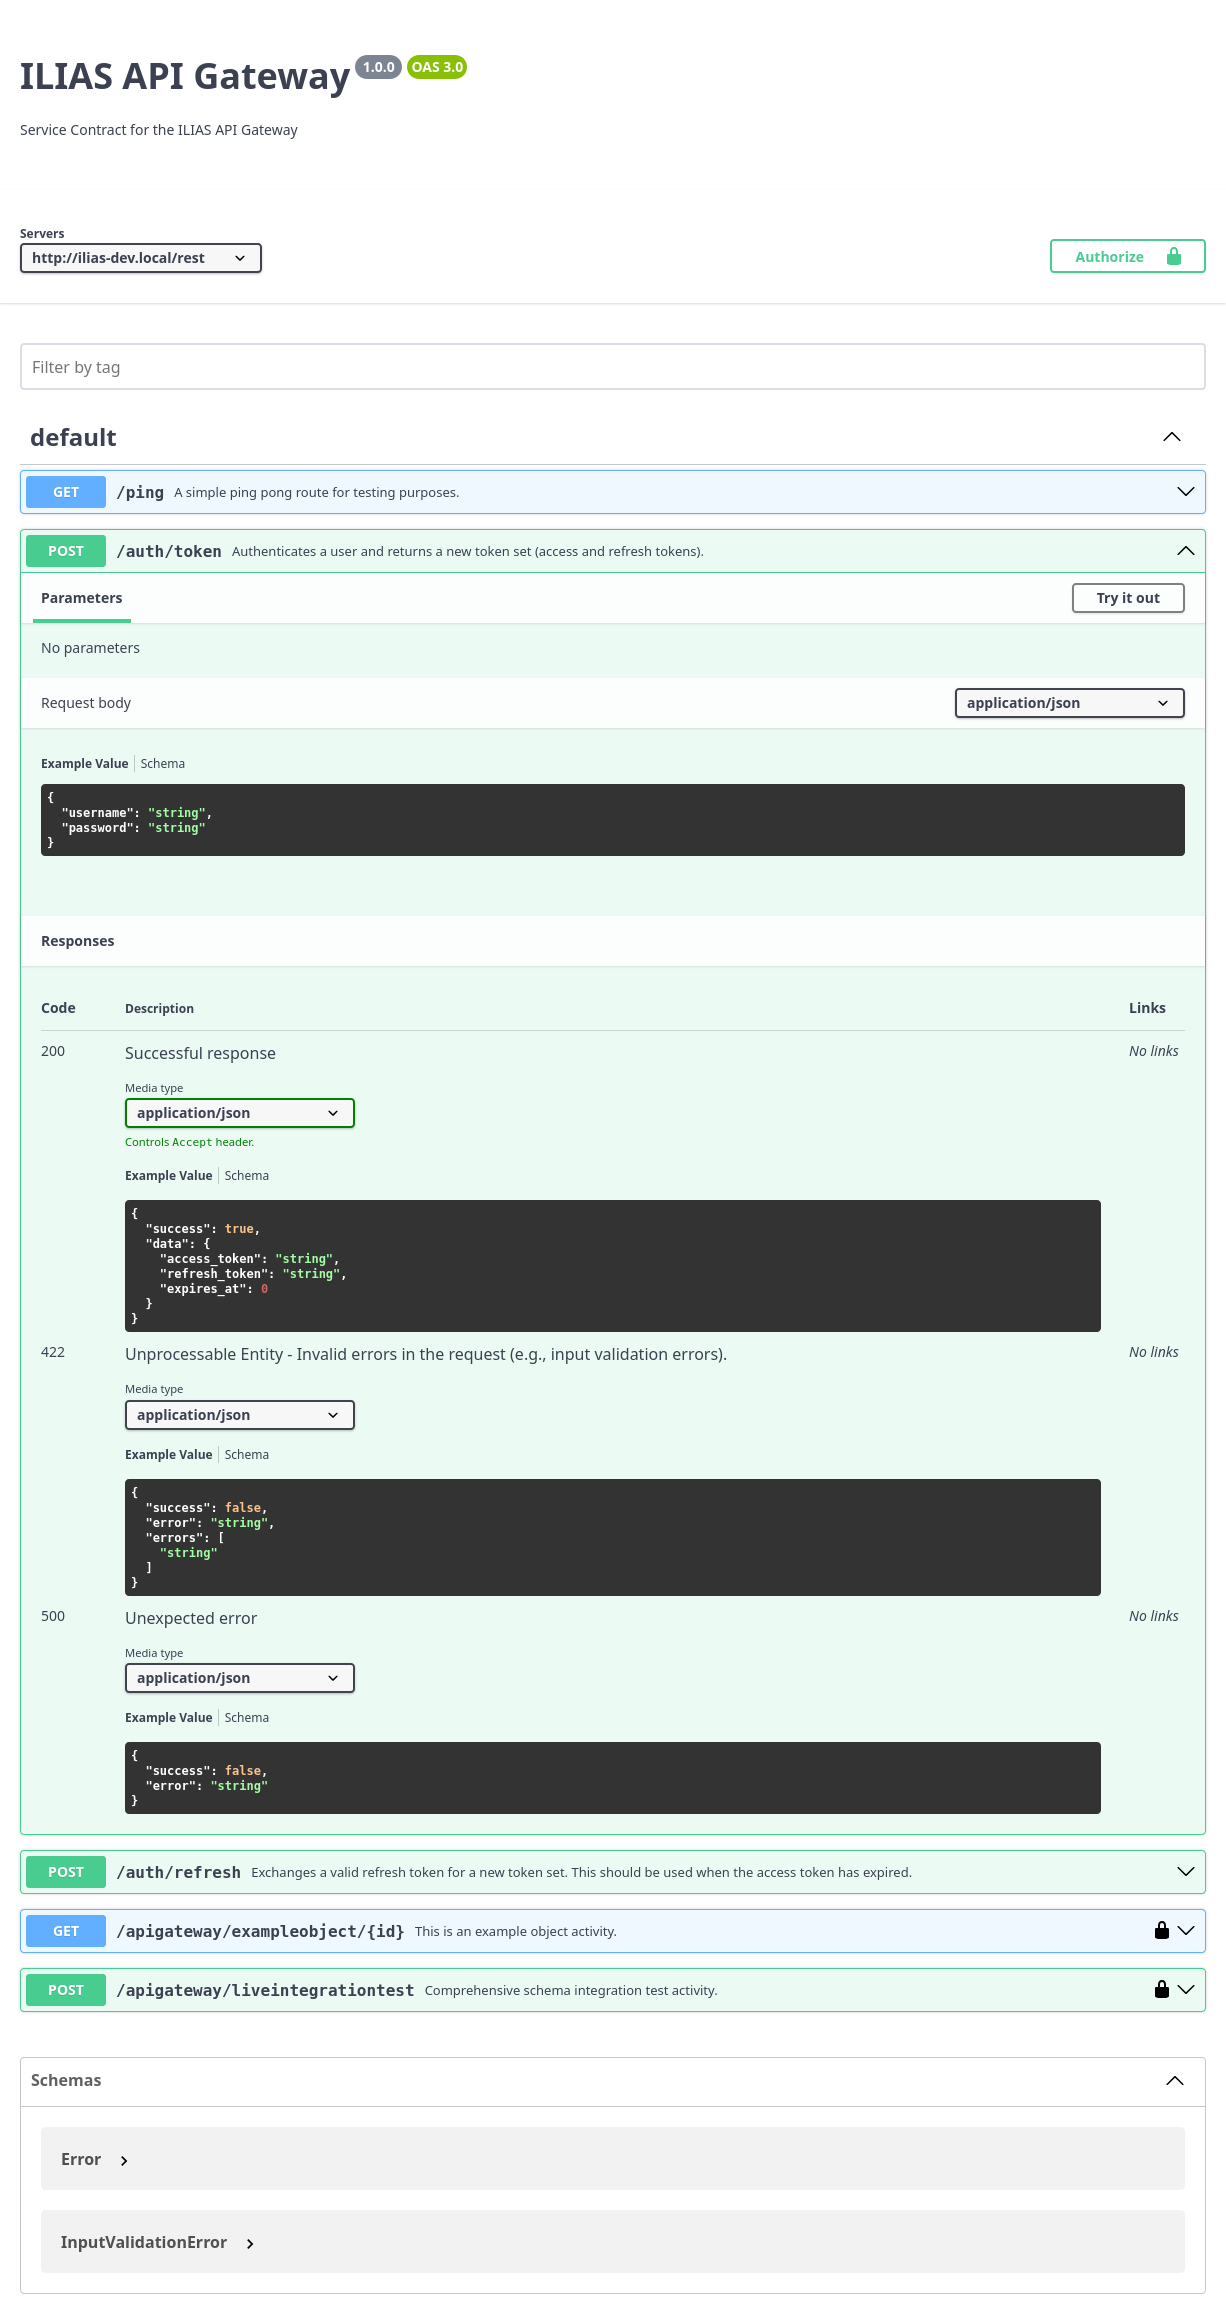Click the POST badge for /auth/refresh
1226x2324 pixels.
tap(66, 1872)
